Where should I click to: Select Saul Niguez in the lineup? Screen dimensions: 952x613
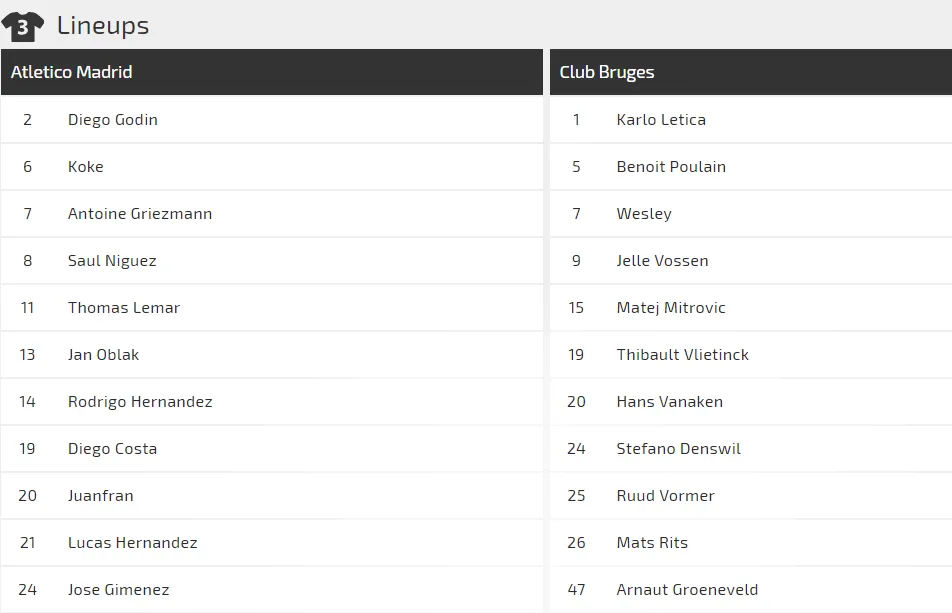(x=112, y=260)
